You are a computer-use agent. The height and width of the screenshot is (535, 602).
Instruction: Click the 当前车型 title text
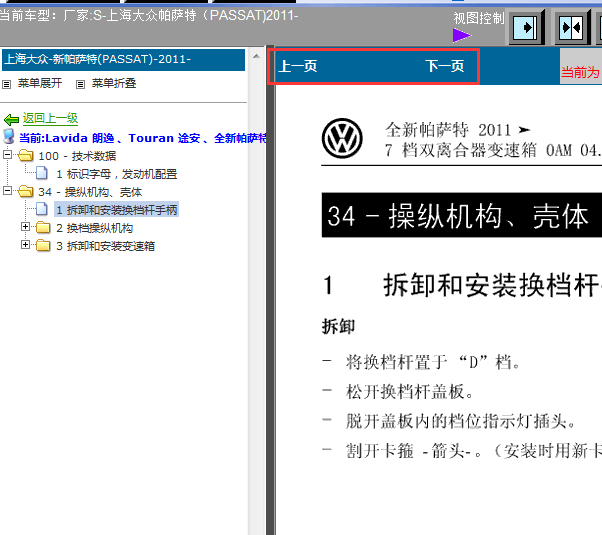click(x=148, y=15)
